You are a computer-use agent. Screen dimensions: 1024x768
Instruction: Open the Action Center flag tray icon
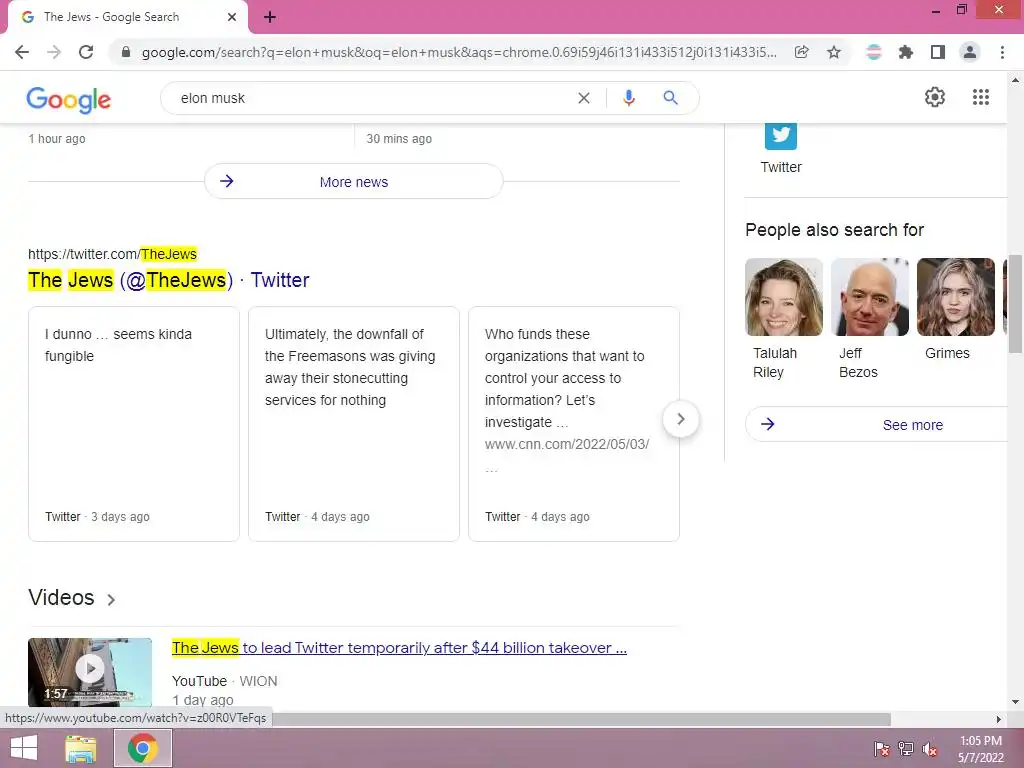pos(882,749)
